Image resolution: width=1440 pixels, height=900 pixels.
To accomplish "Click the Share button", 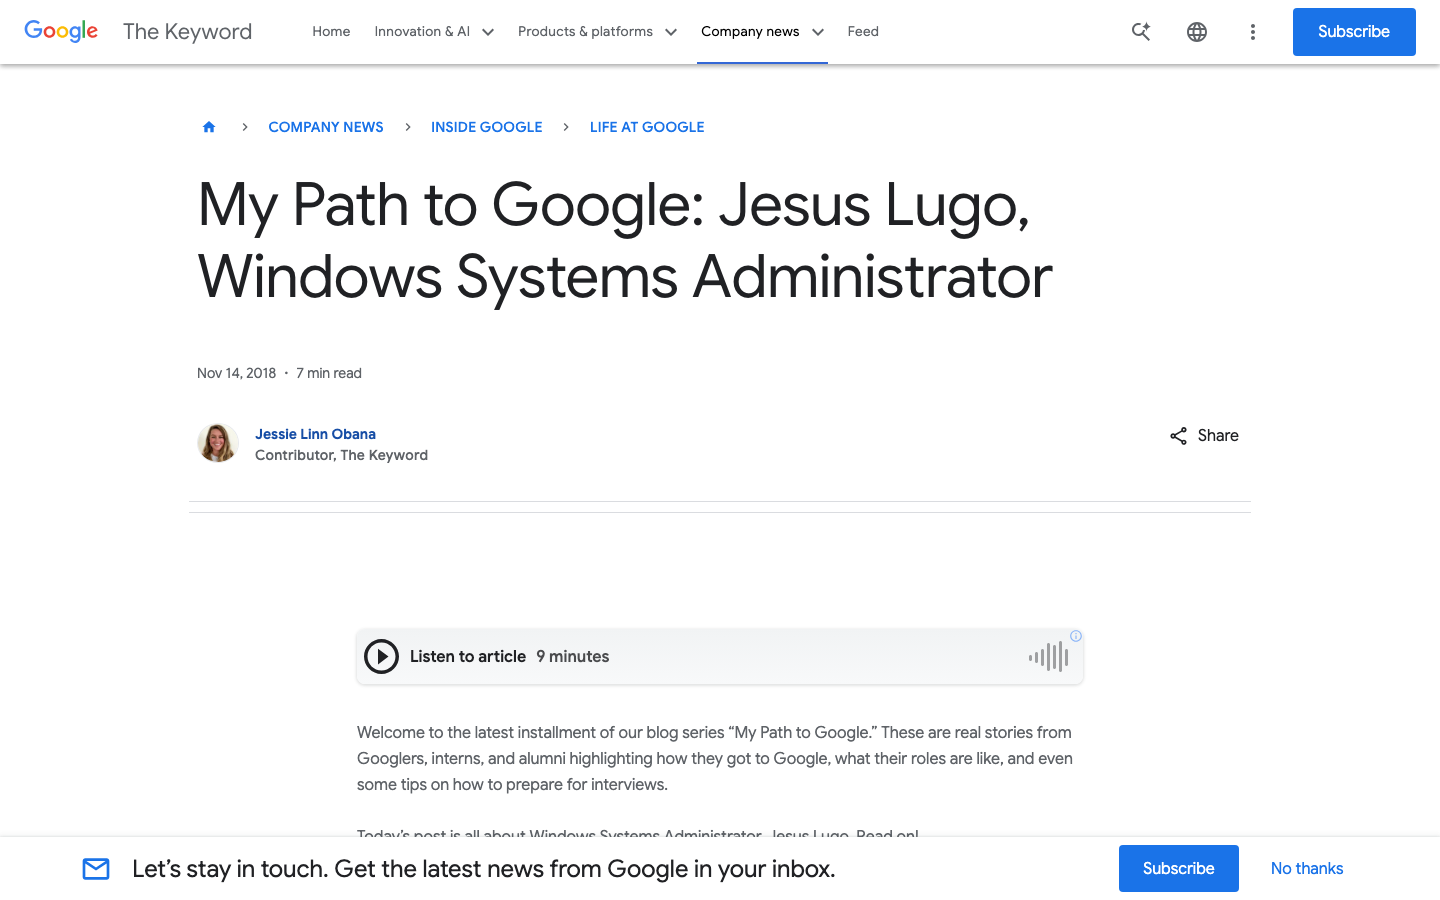I will click(1204, 436).
